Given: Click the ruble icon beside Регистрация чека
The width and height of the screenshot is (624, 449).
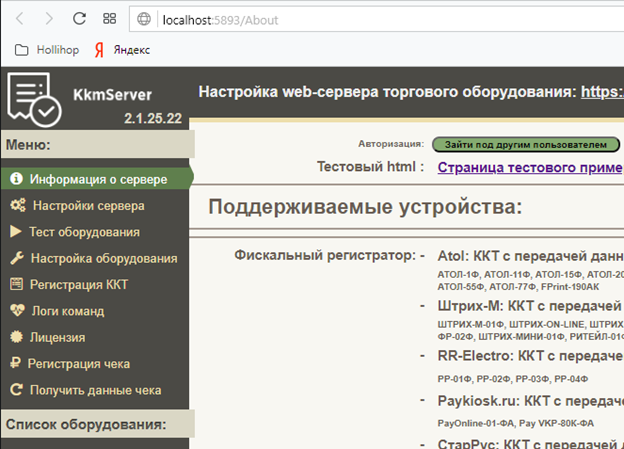Looking at the screenshot, I should pos(15,363).
